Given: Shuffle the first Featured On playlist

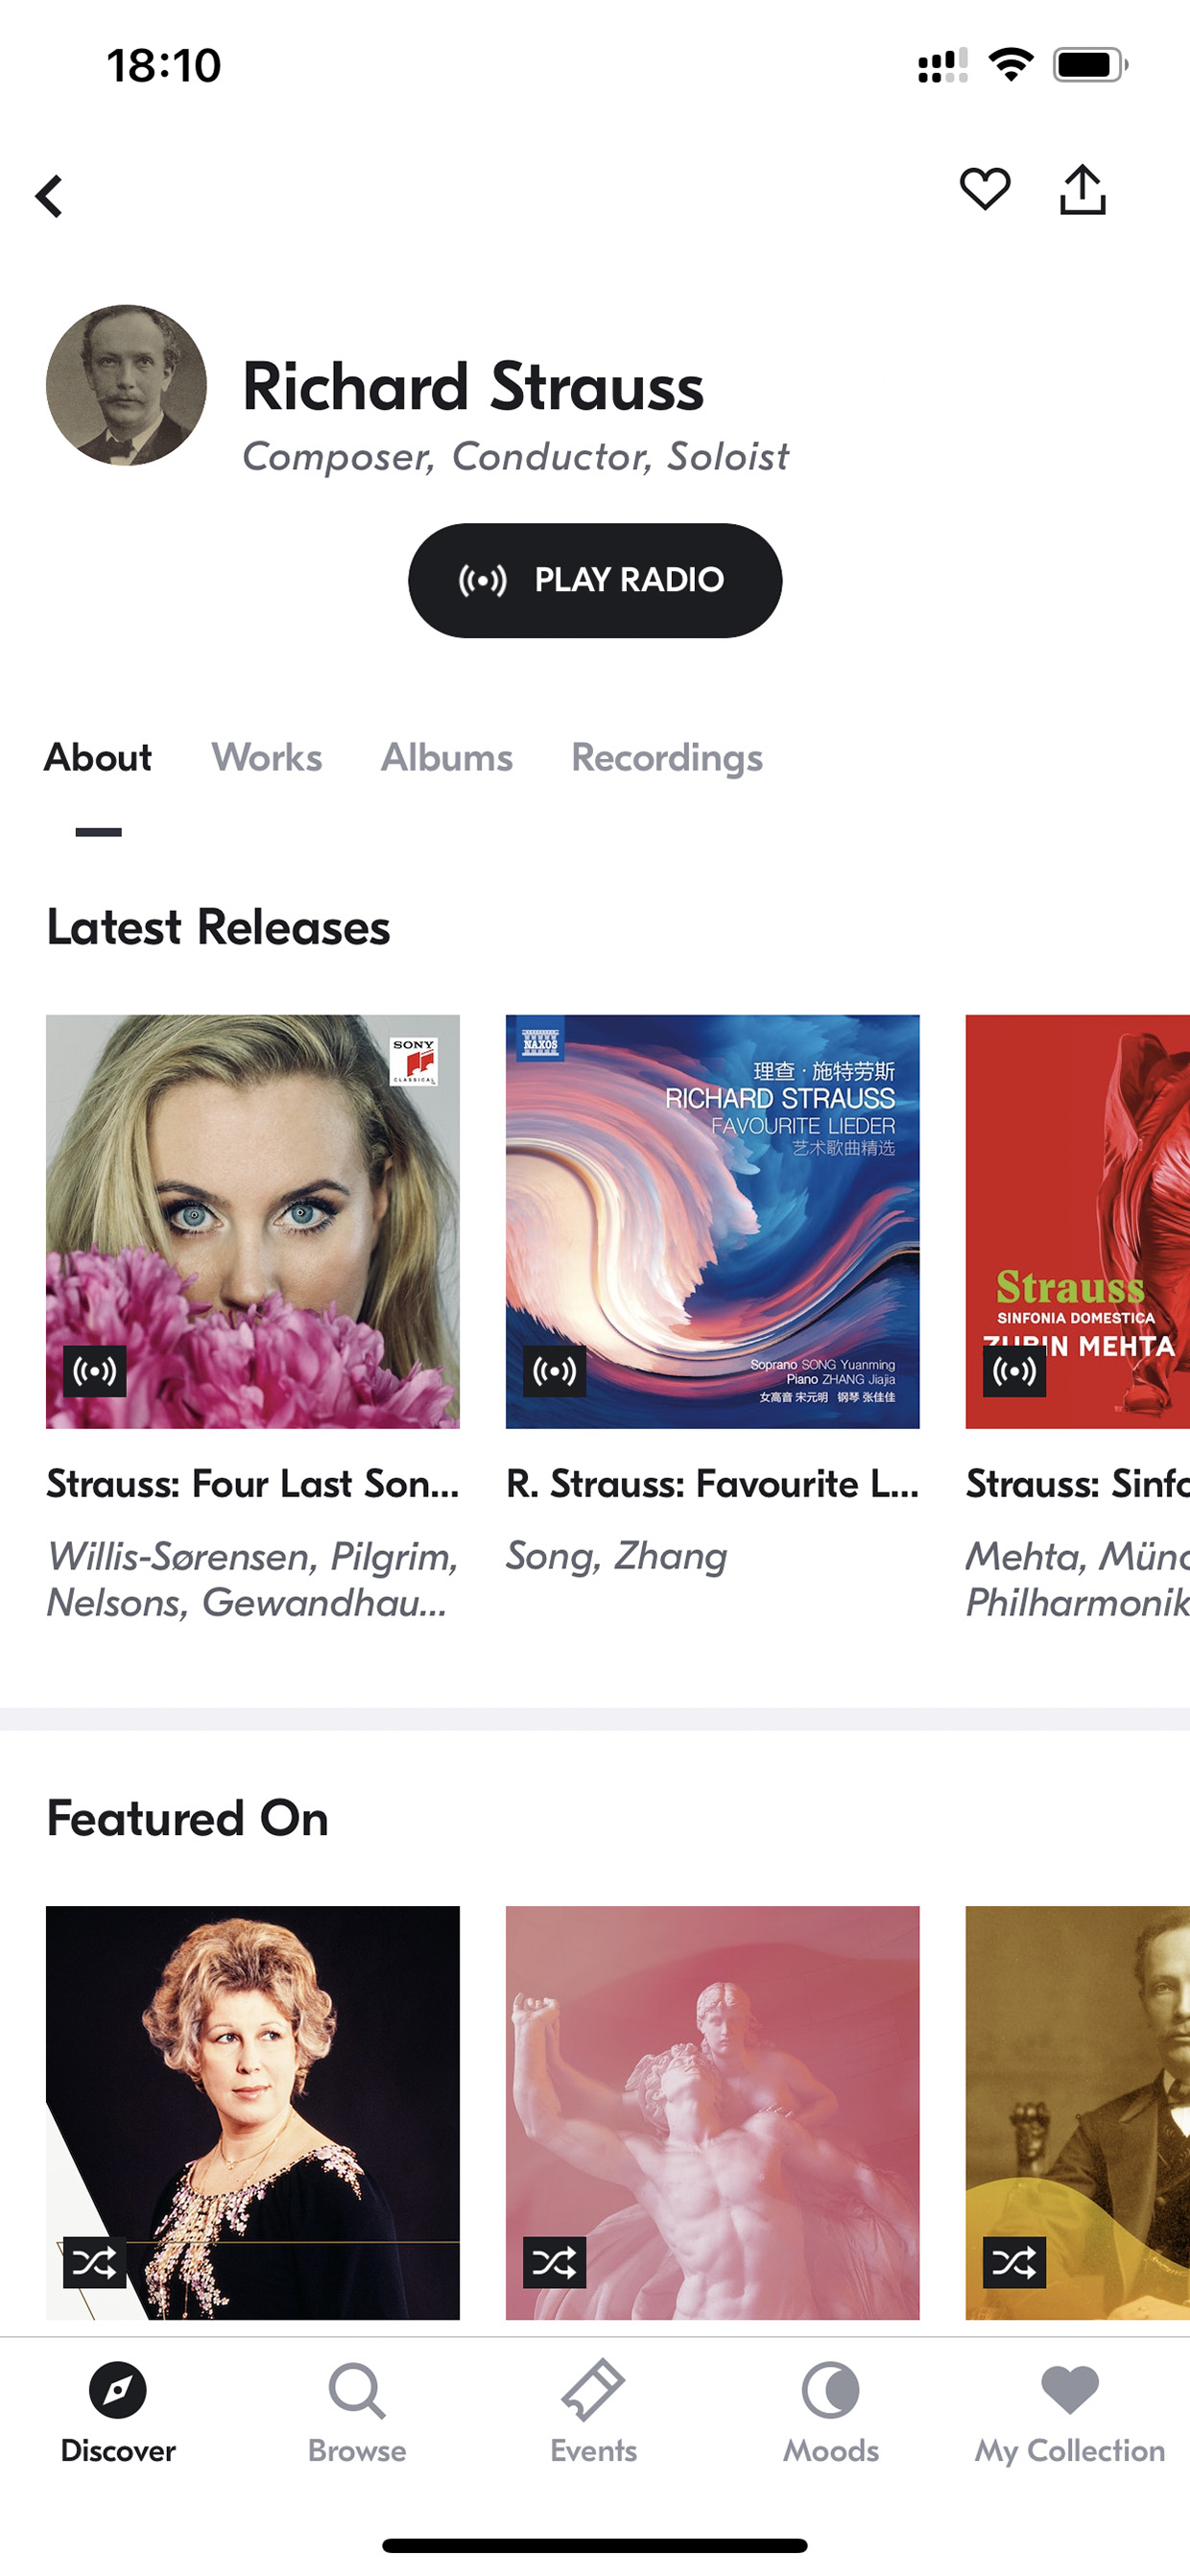Looking at the screenshot, I should (95, 2262).
